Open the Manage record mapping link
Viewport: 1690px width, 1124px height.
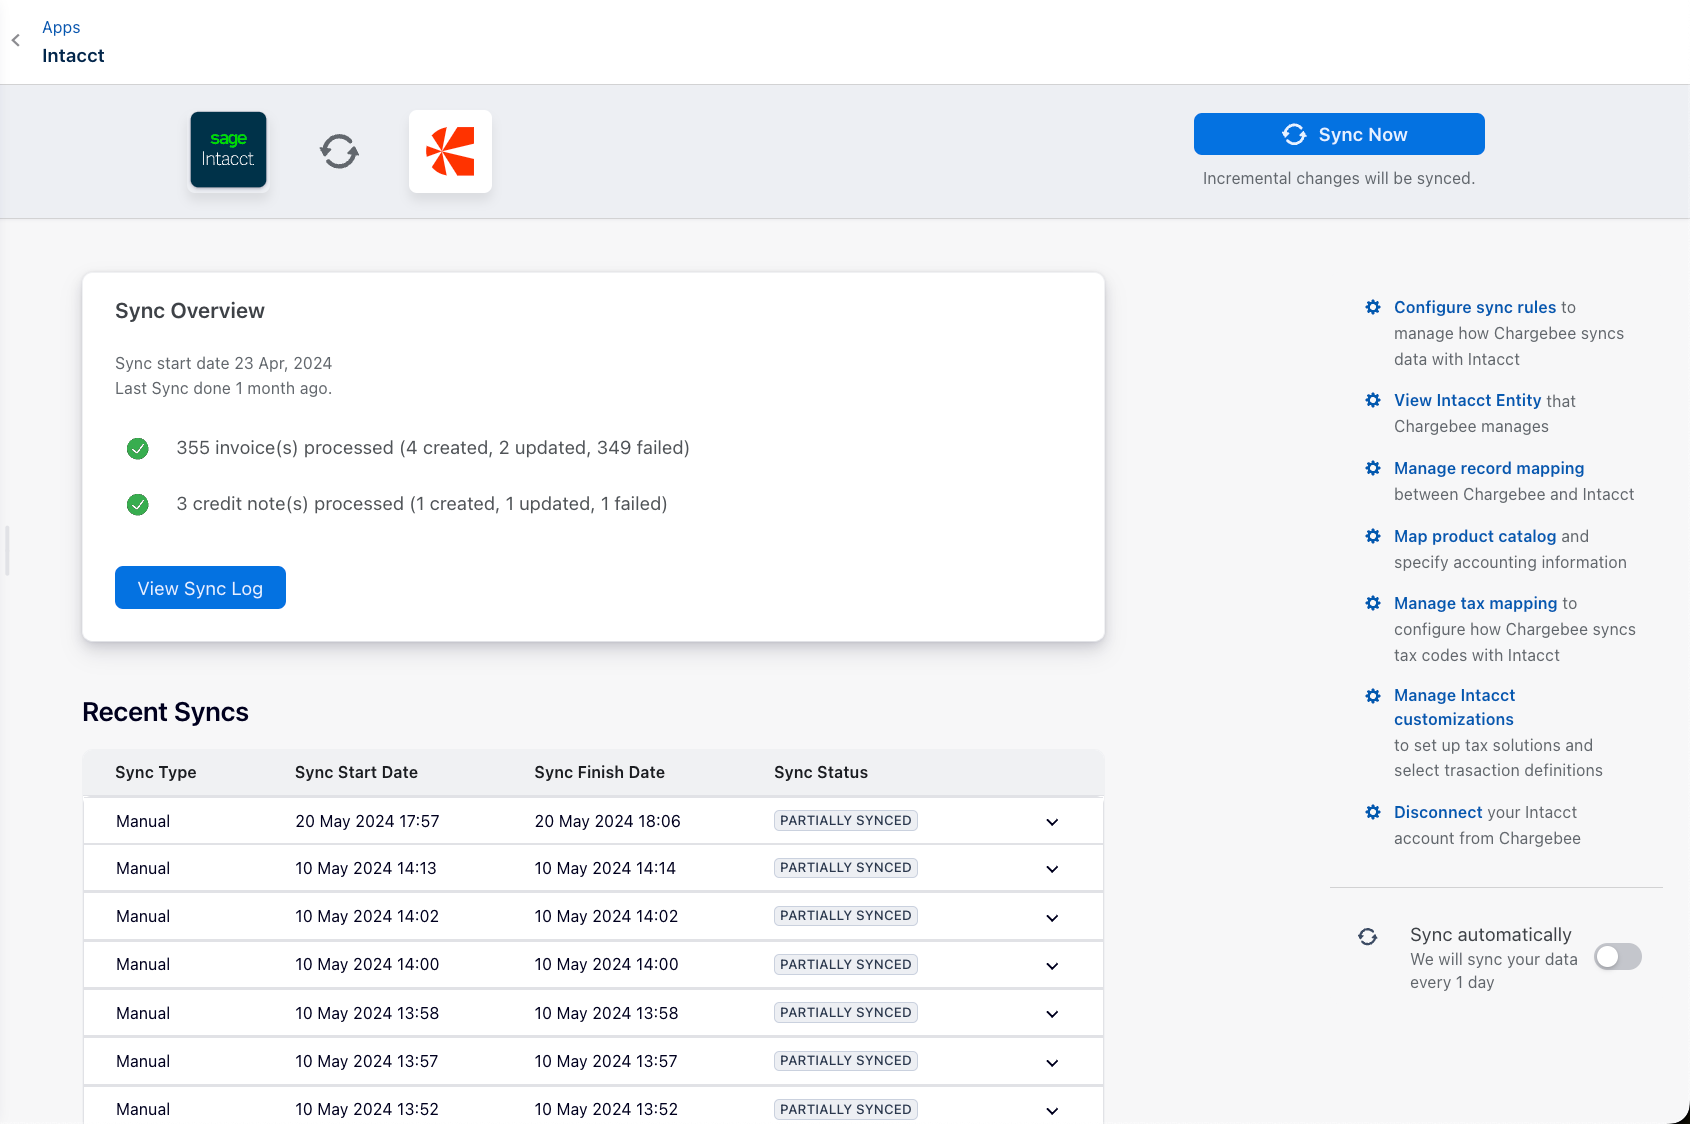coord(1488,468)
